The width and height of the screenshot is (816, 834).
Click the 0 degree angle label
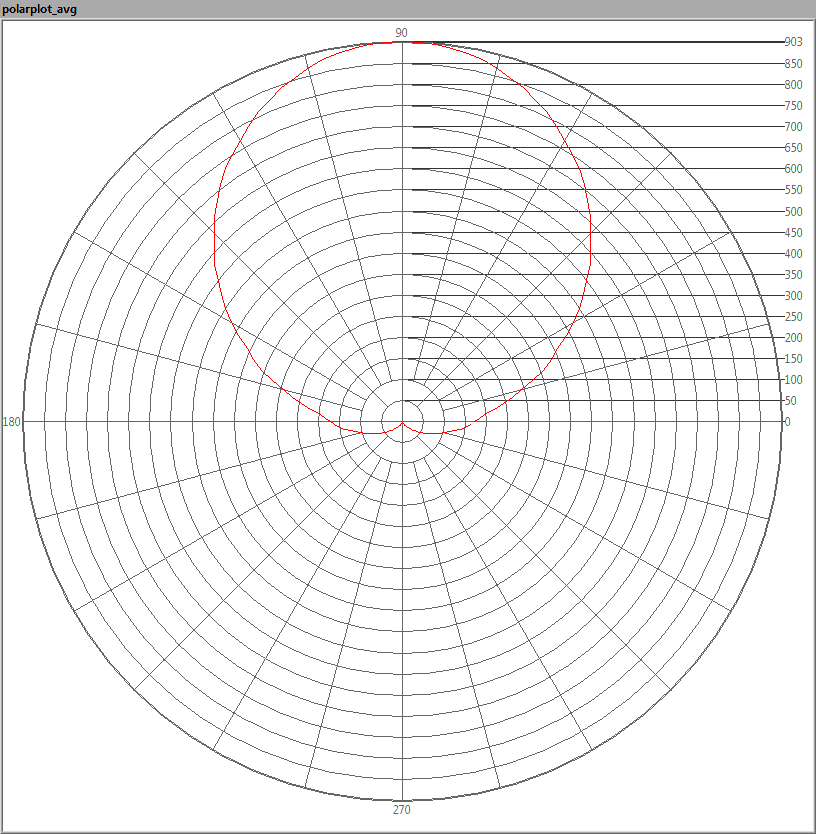[787, 422]
